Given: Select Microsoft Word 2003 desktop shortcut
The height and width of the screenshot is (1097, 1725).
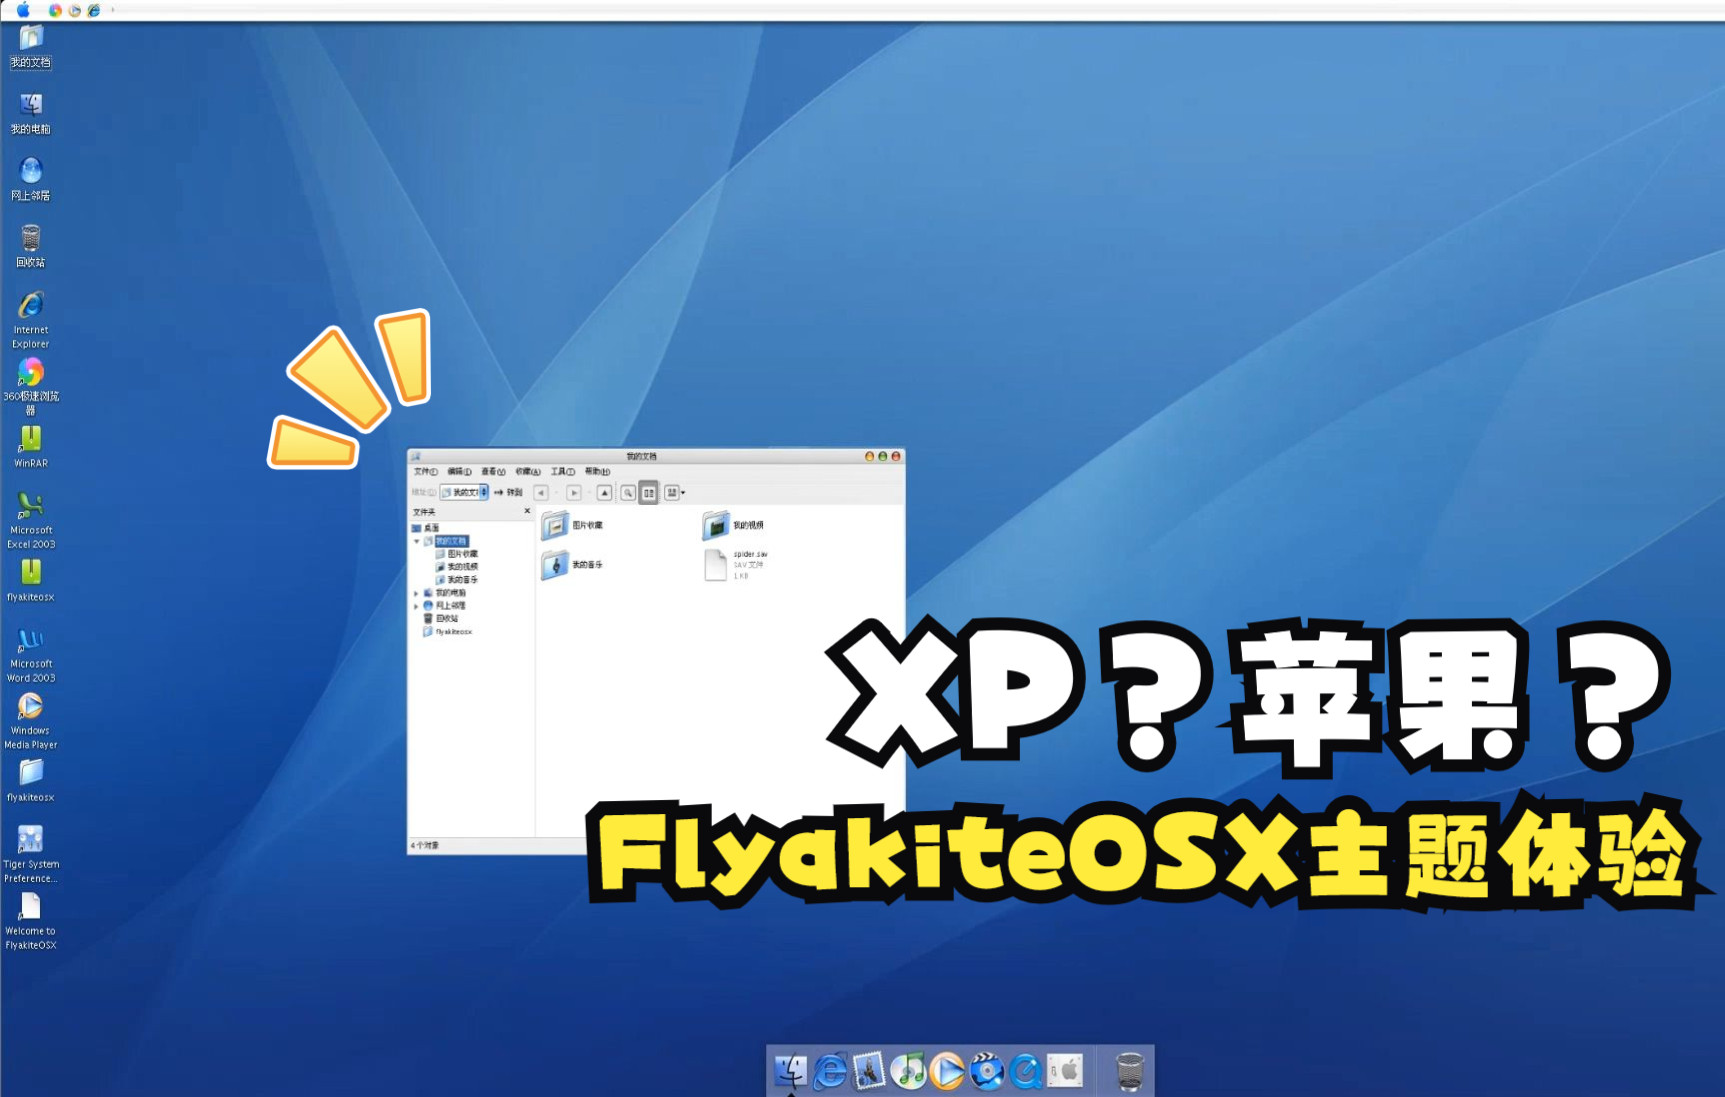Looking at the screenshot, I should (x=31, y=655).
